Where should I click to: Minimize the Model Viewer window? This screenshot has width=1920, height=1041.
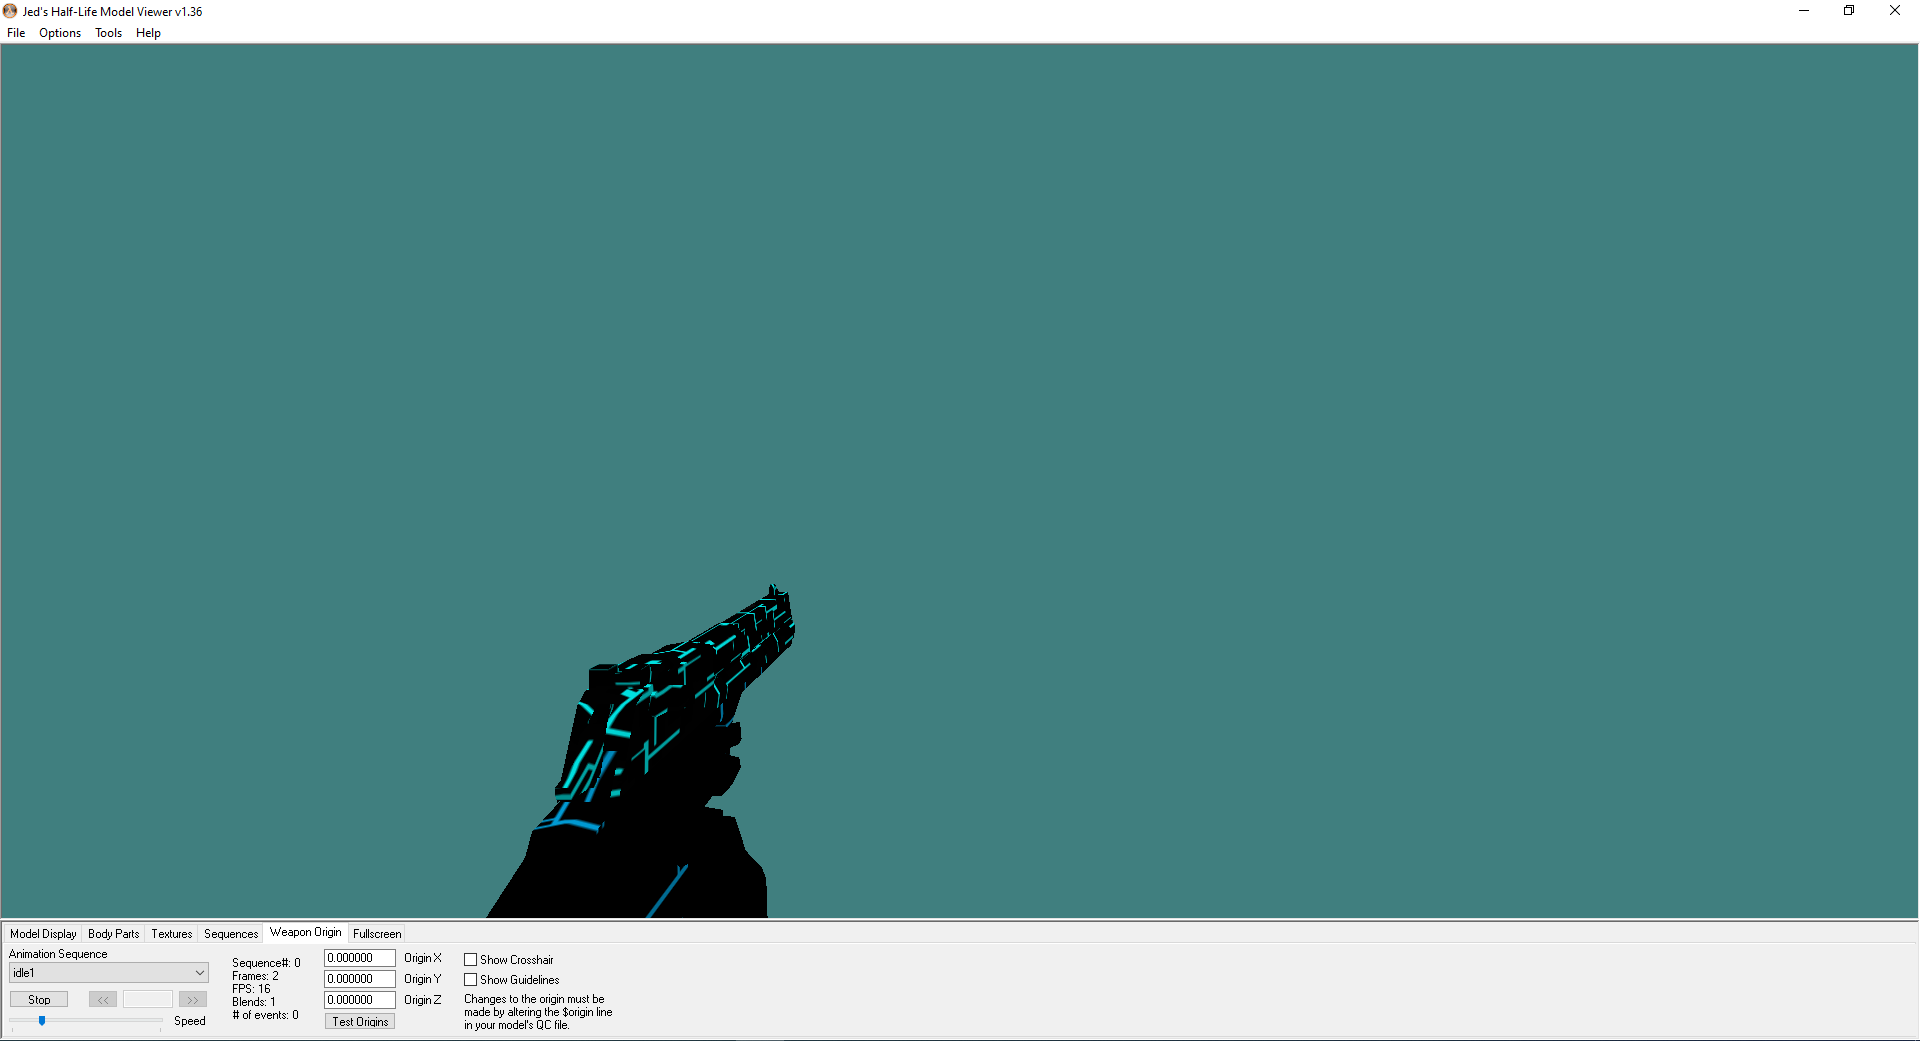coord(1804,11)
